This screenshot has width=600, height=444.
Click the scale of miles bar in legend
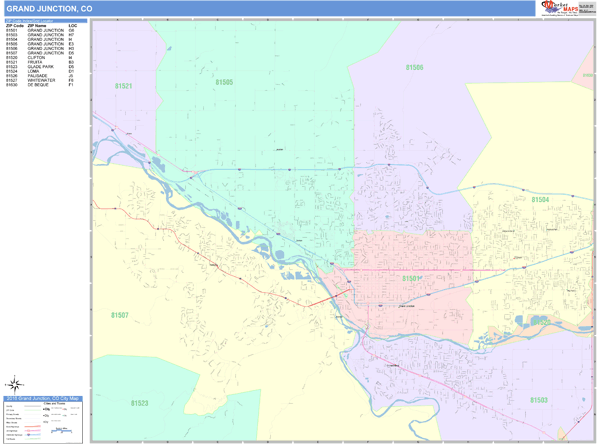pos(62,431)
